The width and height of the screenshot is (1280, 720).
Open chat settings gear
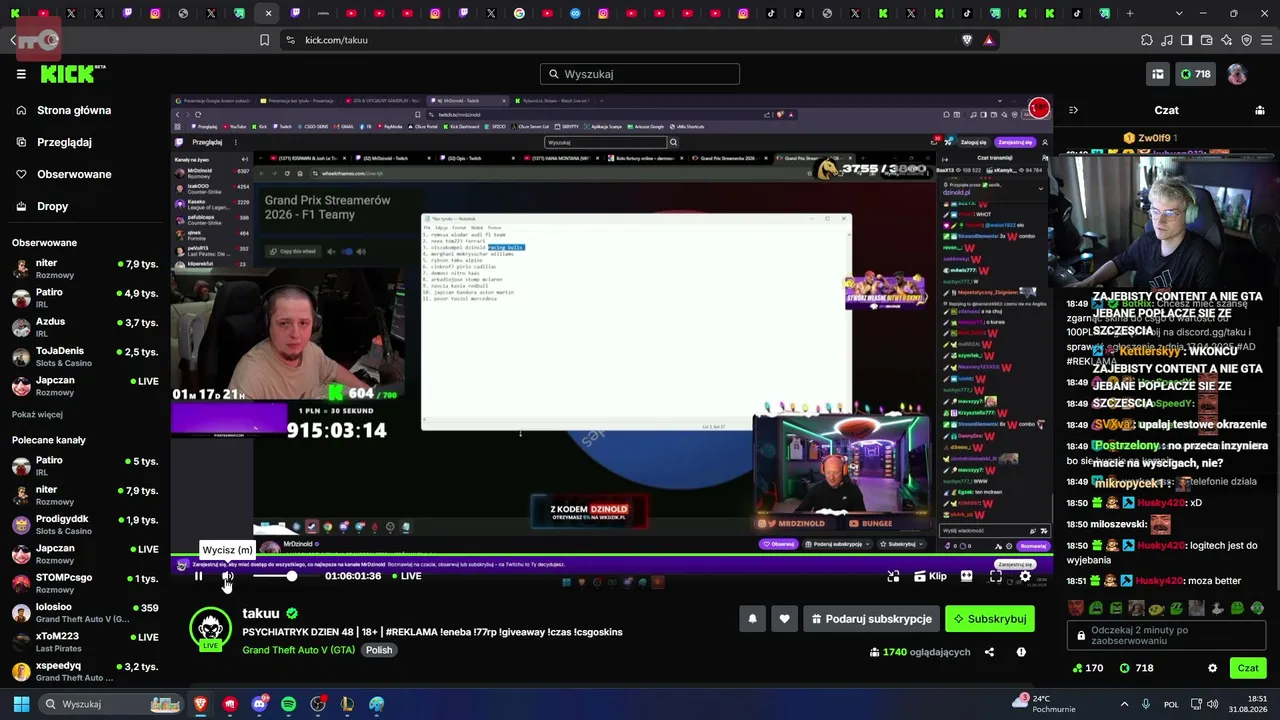(1212, 668)
